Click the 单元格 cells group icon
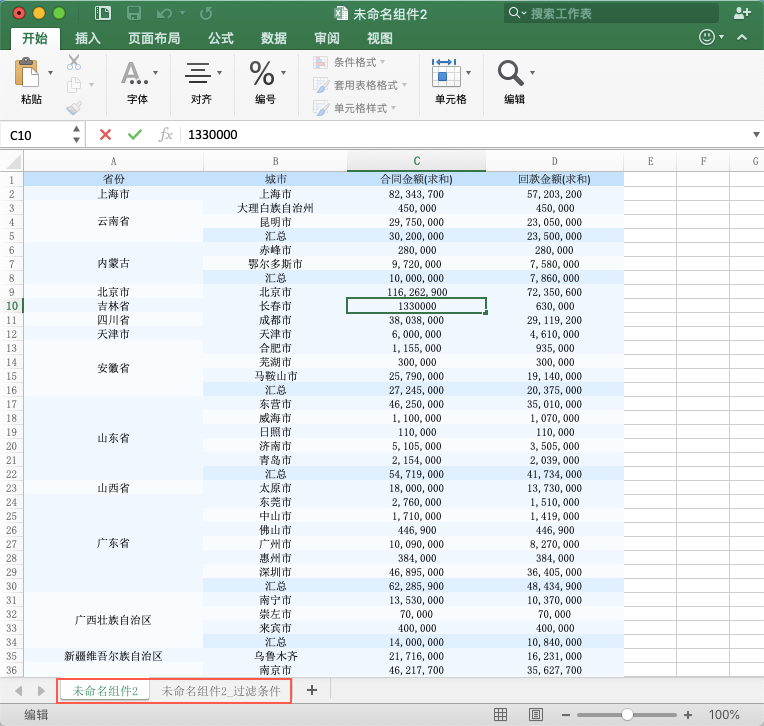This screenshot has width=764, height=726. pyautogui.click(x=446, y=73)
